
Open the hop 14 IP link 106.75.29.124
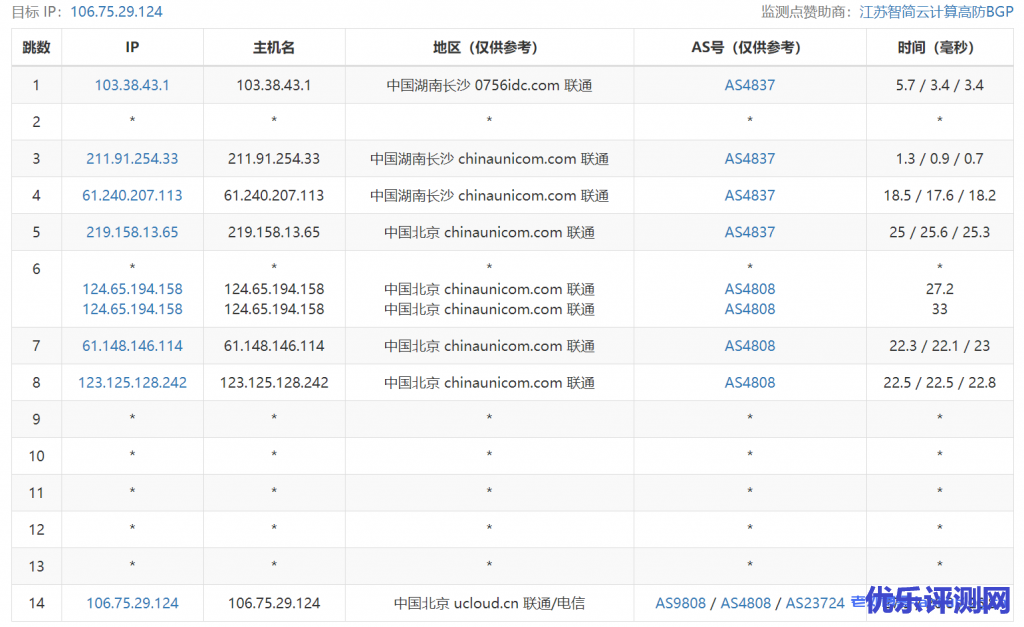[x=132, y=603]
